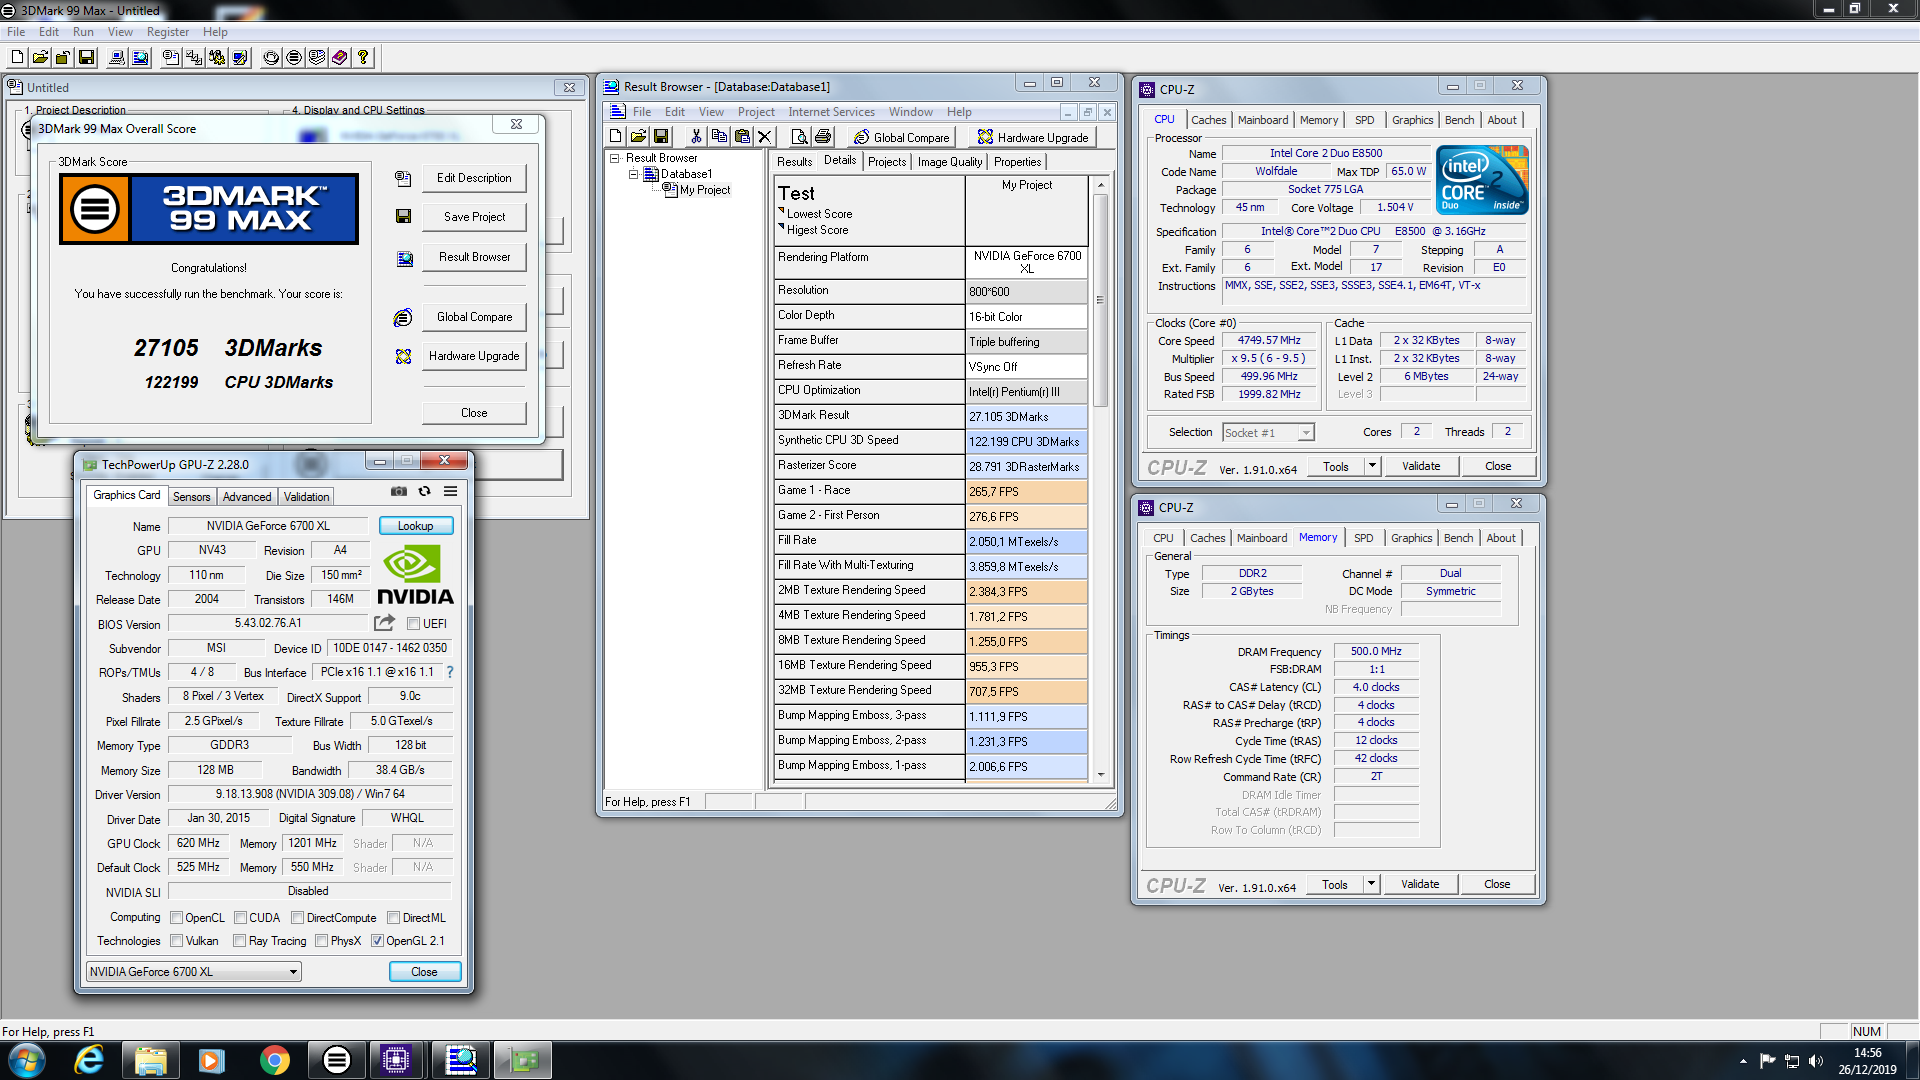Toggle the Ray Tracing checkbox in GPU-Z
Image resolution: width=1920 pixels, height=1080 pixels.
239,941
